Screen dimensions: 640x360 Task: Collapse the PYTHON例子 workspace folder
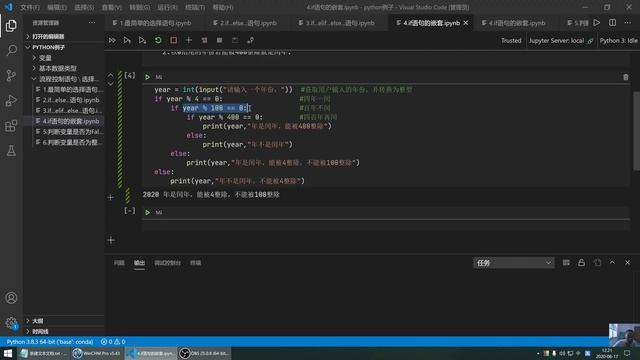[64, 47]
